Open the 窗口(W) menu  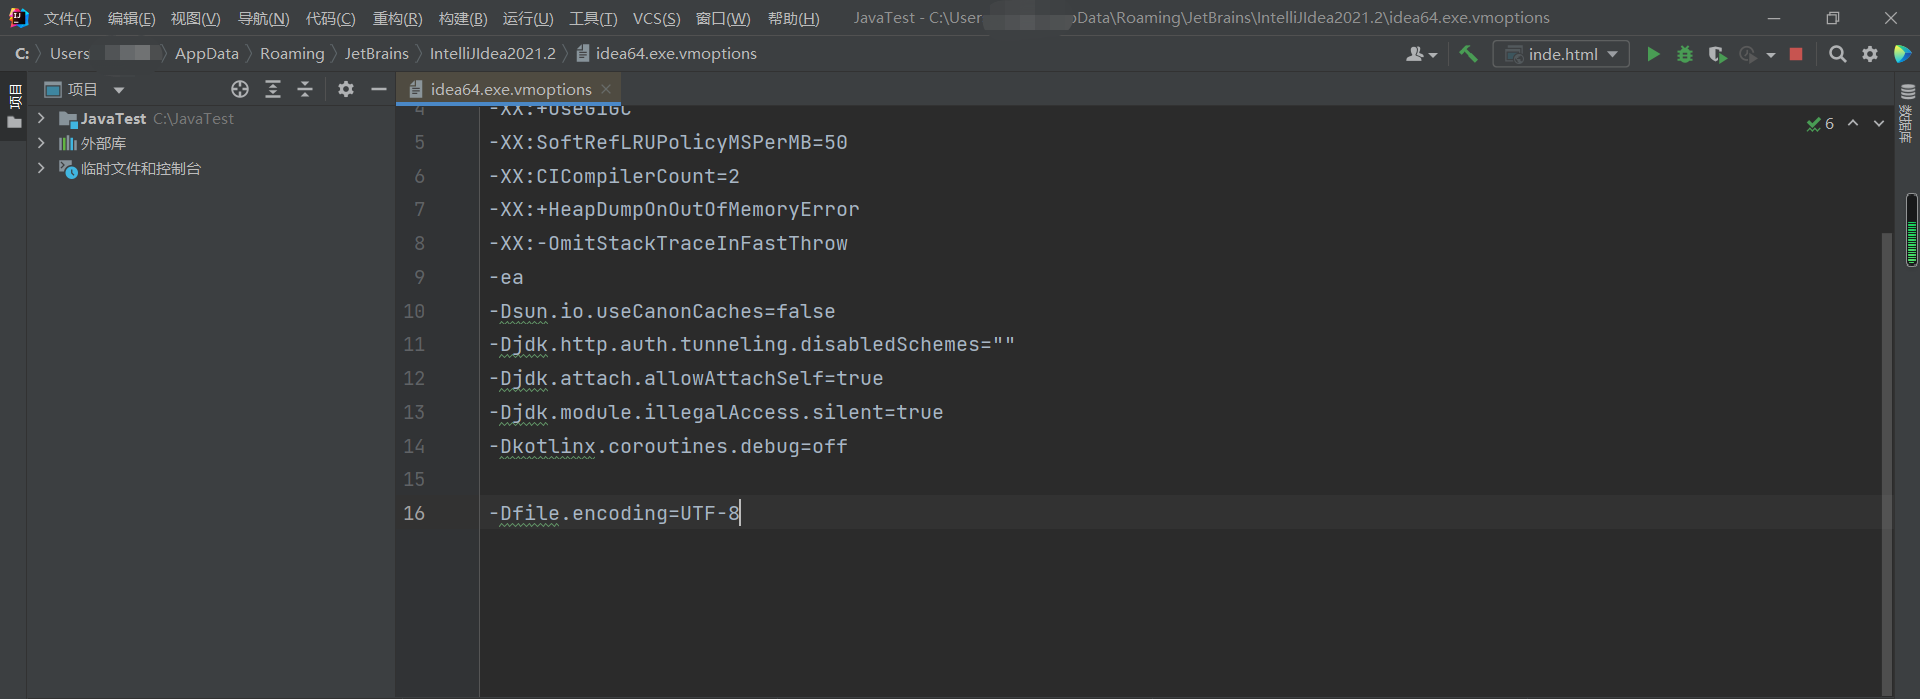(x=723, y=19)
